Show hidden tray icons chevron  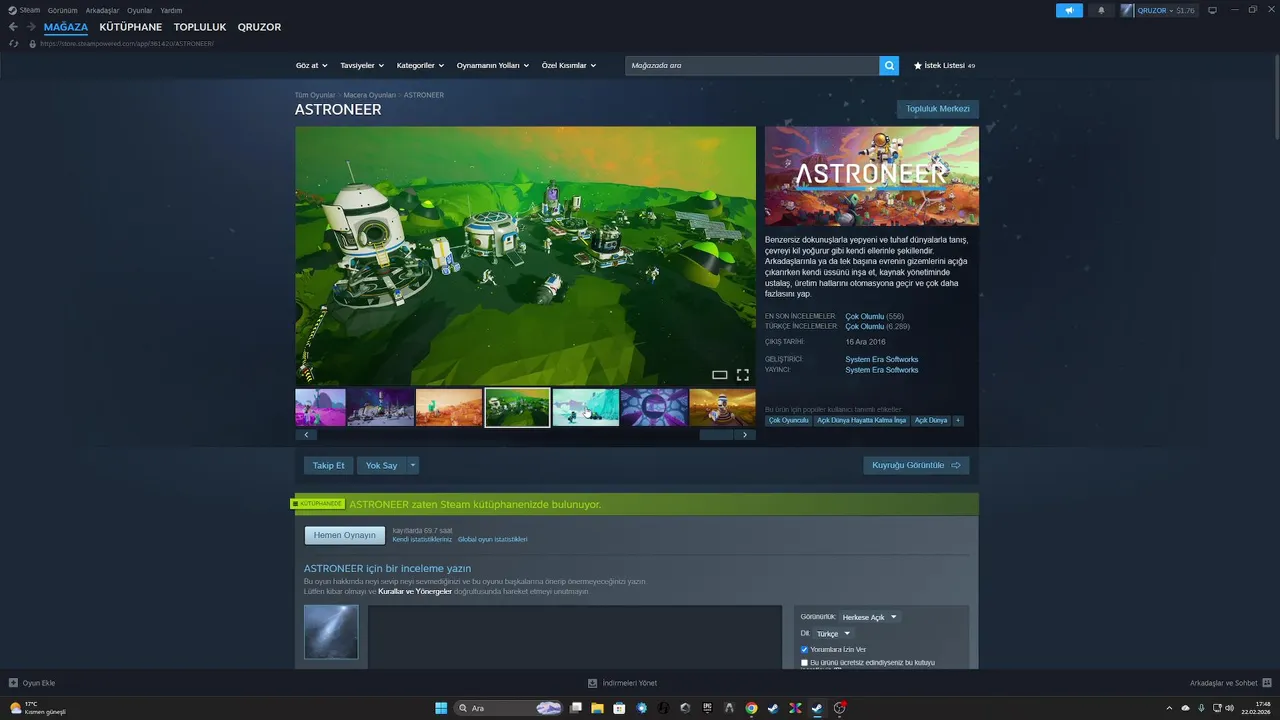click(x=1169, y=708)
